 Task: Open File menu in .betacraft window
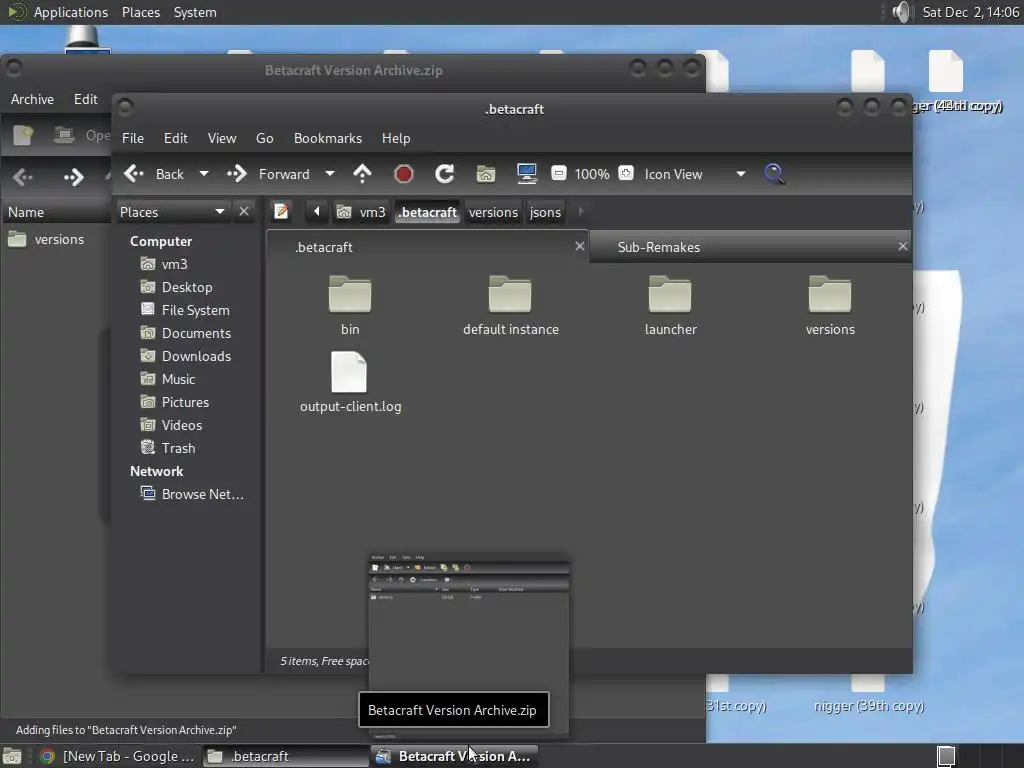pyautogui.click(x=133, y=138)
